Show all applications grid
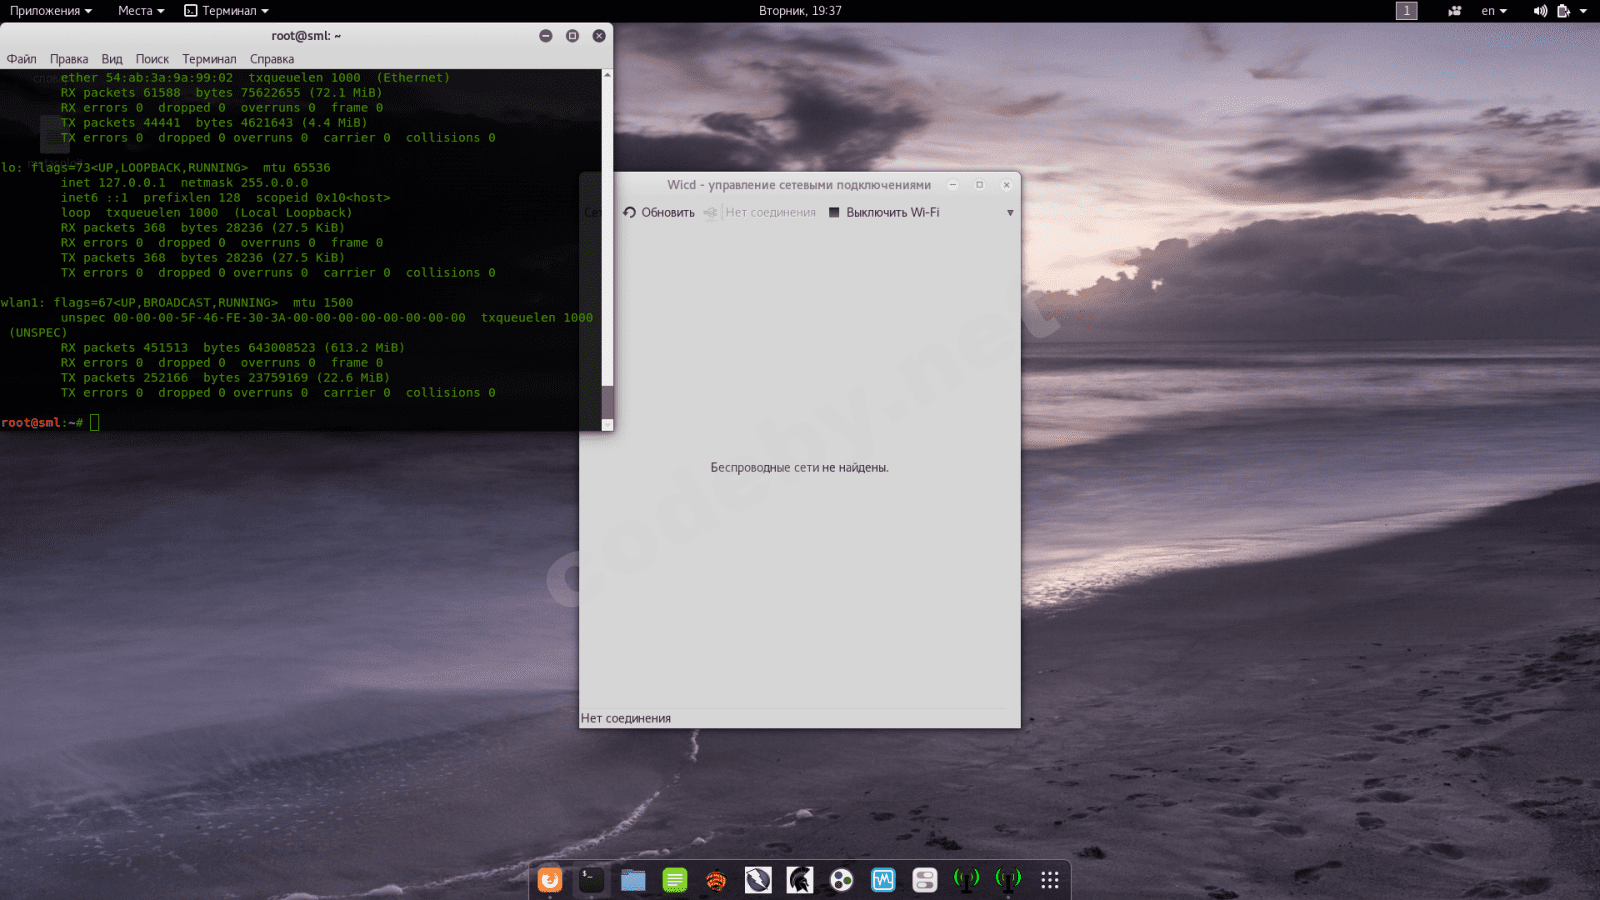Viewport: 1600px width, 900px height. [x=1049, y=879]
